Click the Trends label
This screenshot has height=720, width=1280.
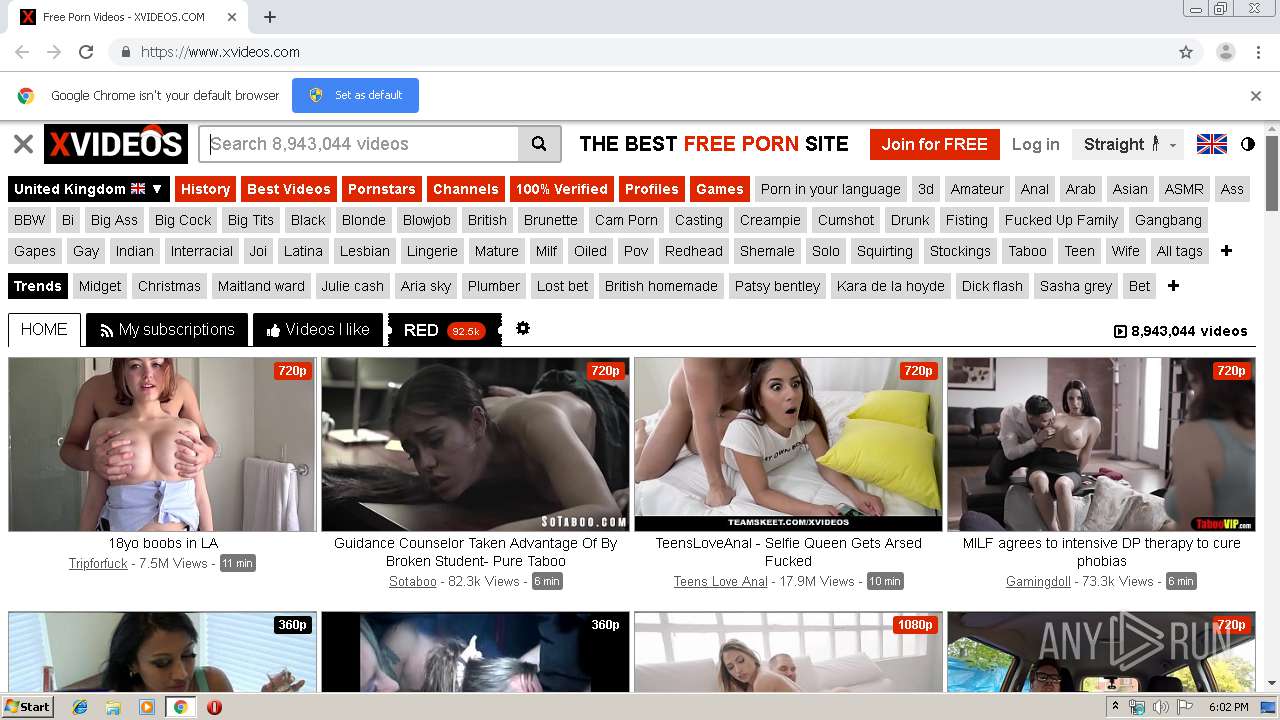(38, 286)
